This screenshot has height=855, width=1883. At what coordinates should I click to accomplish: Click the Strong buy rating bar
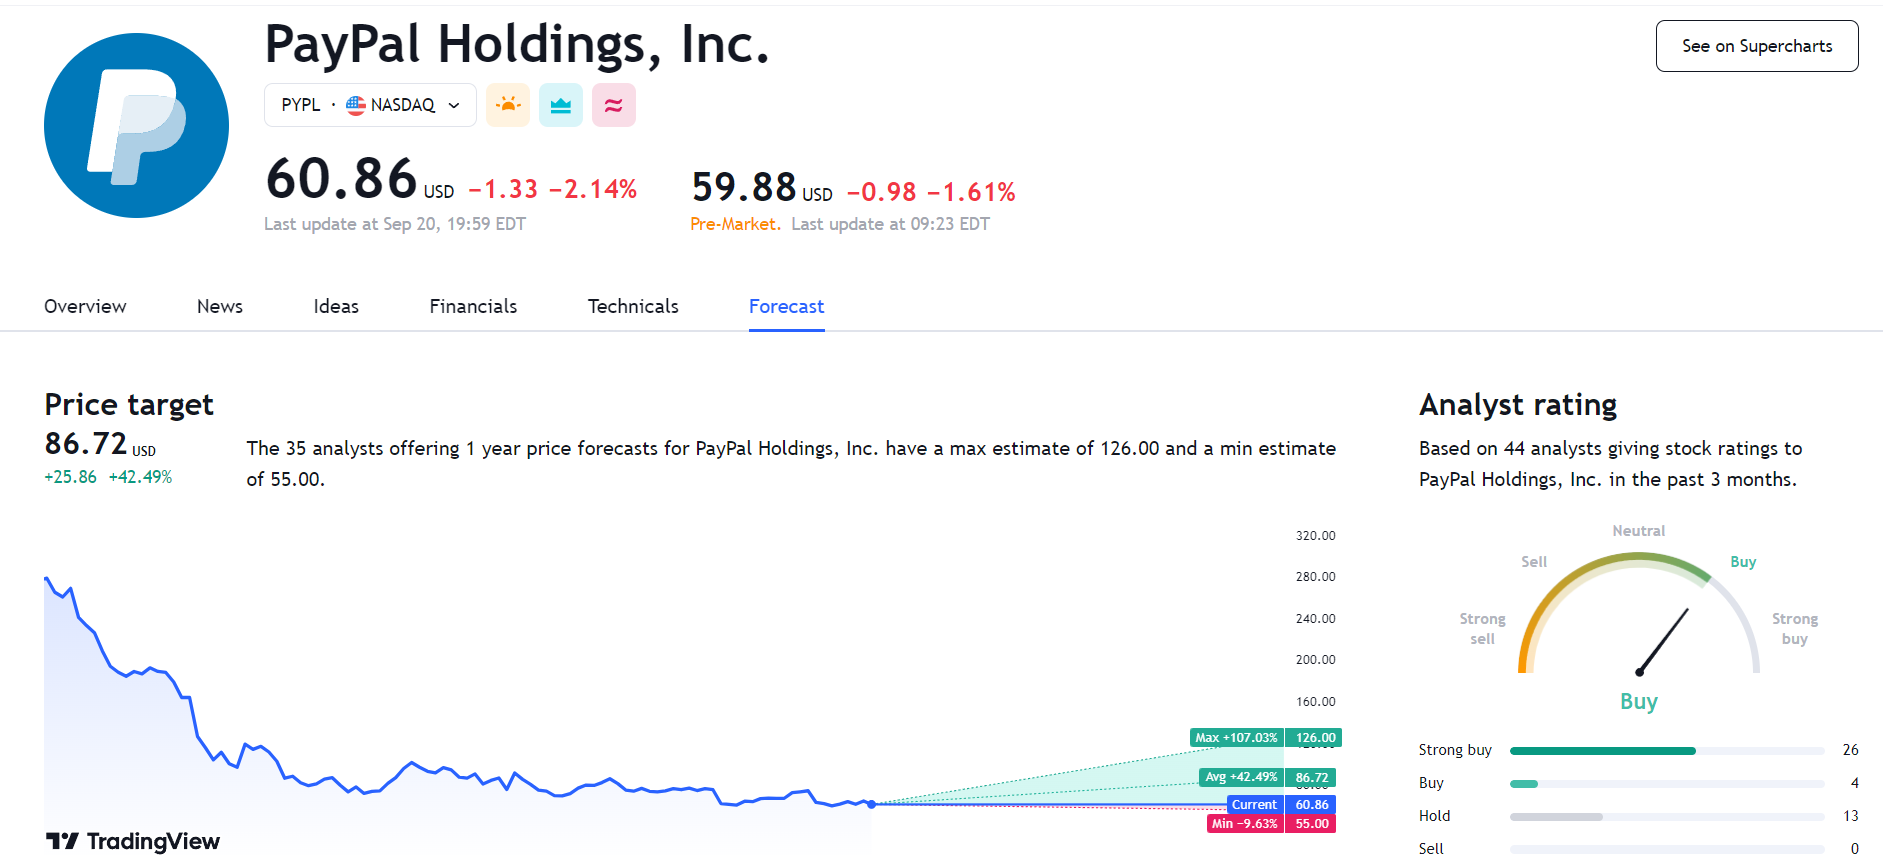click(x=1666, y=750)
